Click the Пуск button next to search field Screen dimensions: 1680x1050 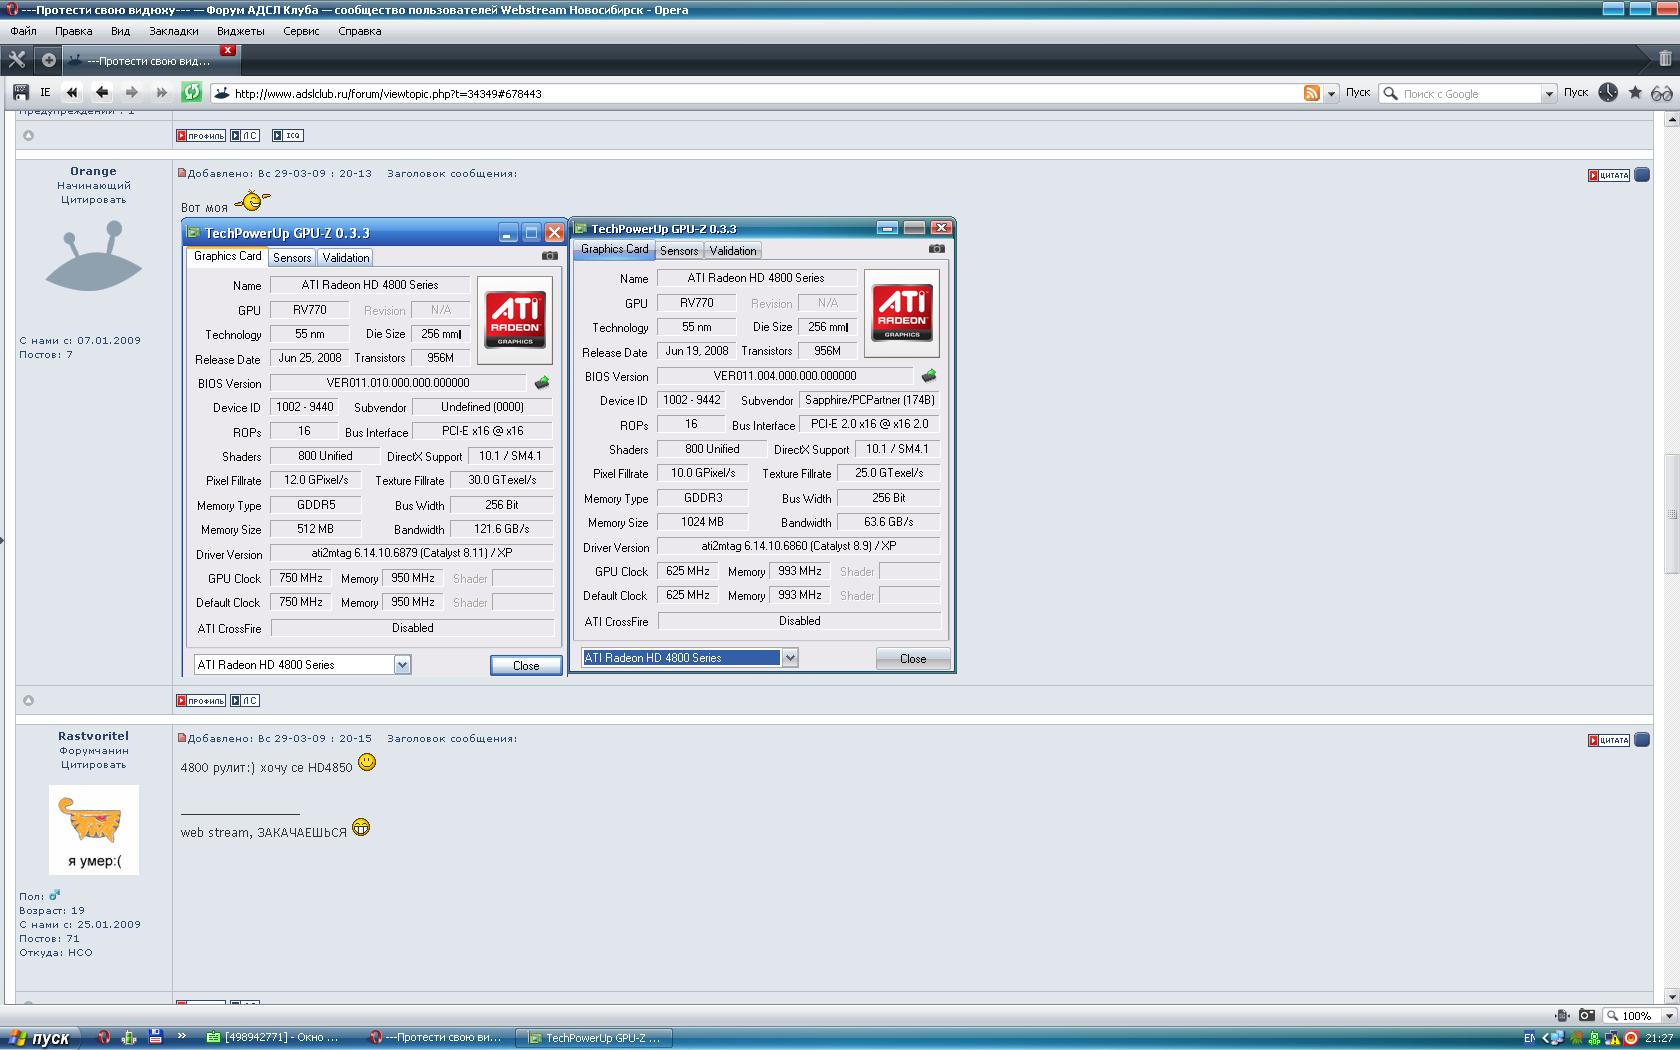pos(1576,92)
